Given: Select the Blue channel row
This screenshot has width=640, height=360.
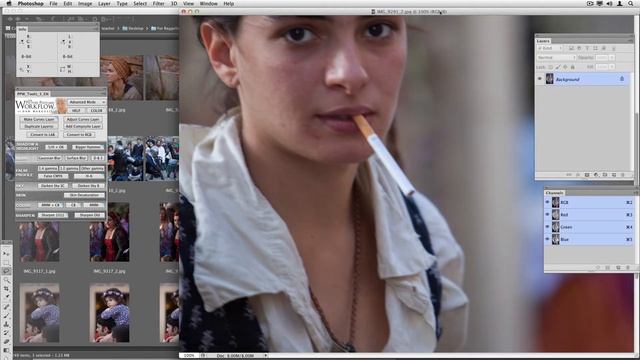Looking at the screenshot, I should click(589, 239).
